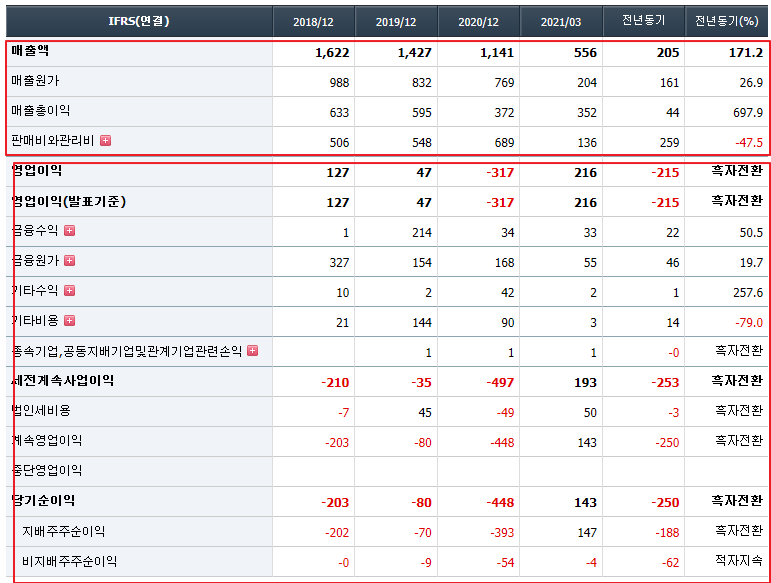This screenshot has height=583, width=771.
Task: Click the IFRS(연결) column header
Action: pos(138,21)
